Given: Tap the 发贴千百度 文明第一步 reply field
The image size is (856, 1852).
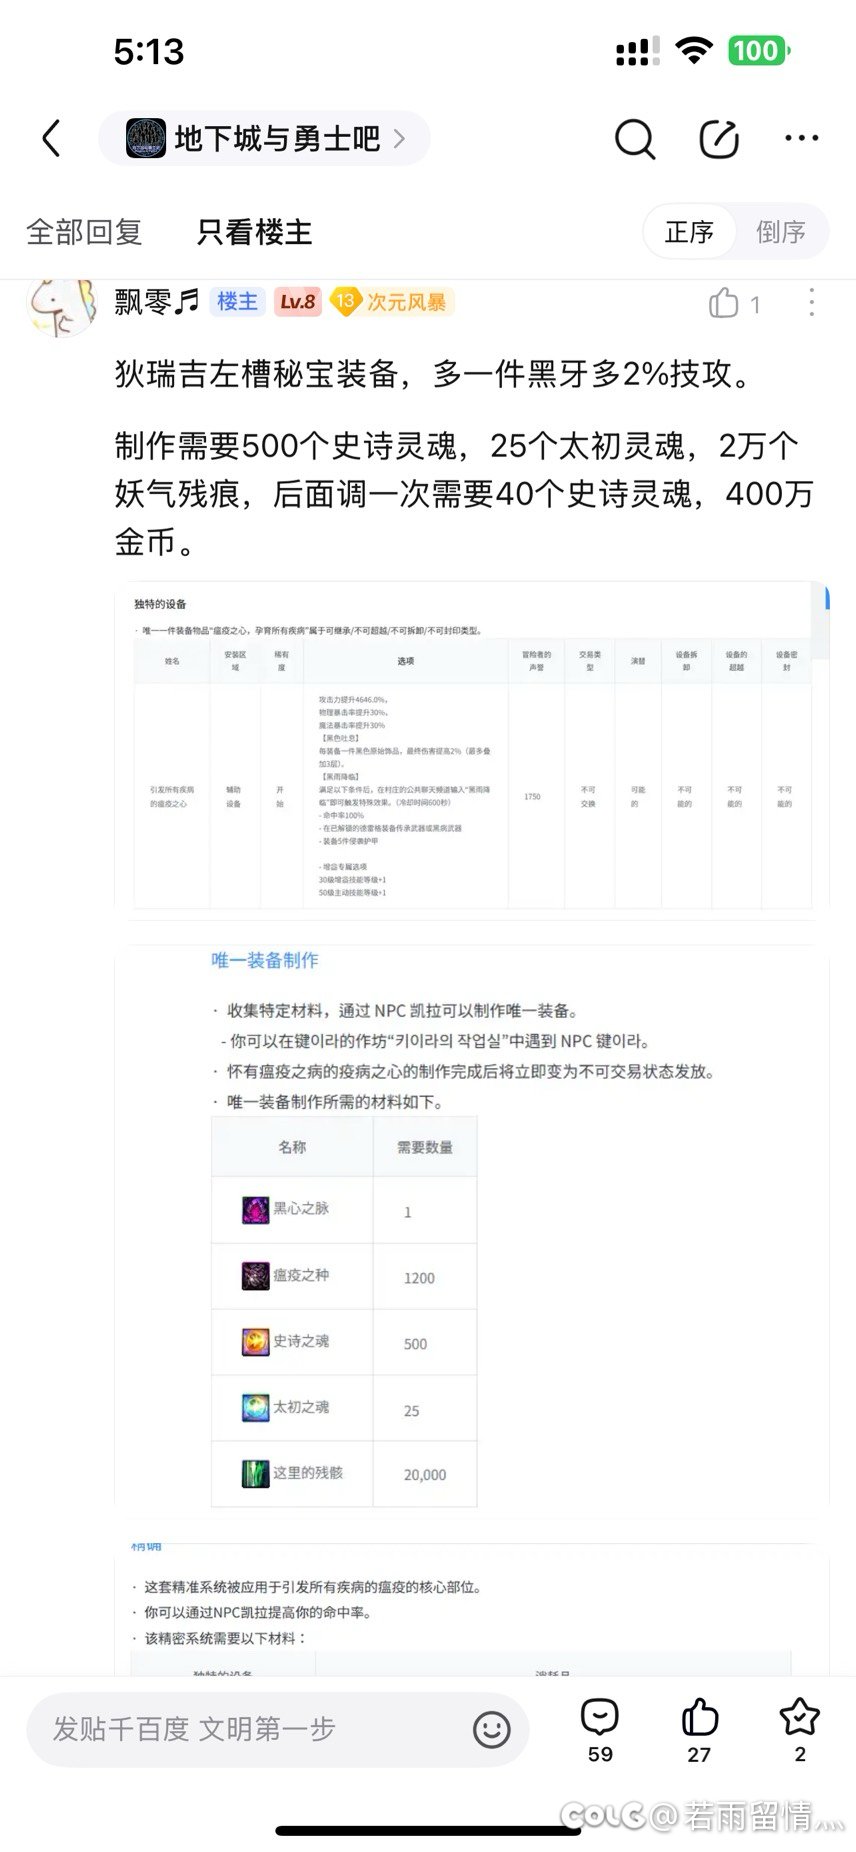Looking at the screenshot, I should click(x=277, y=1728).
